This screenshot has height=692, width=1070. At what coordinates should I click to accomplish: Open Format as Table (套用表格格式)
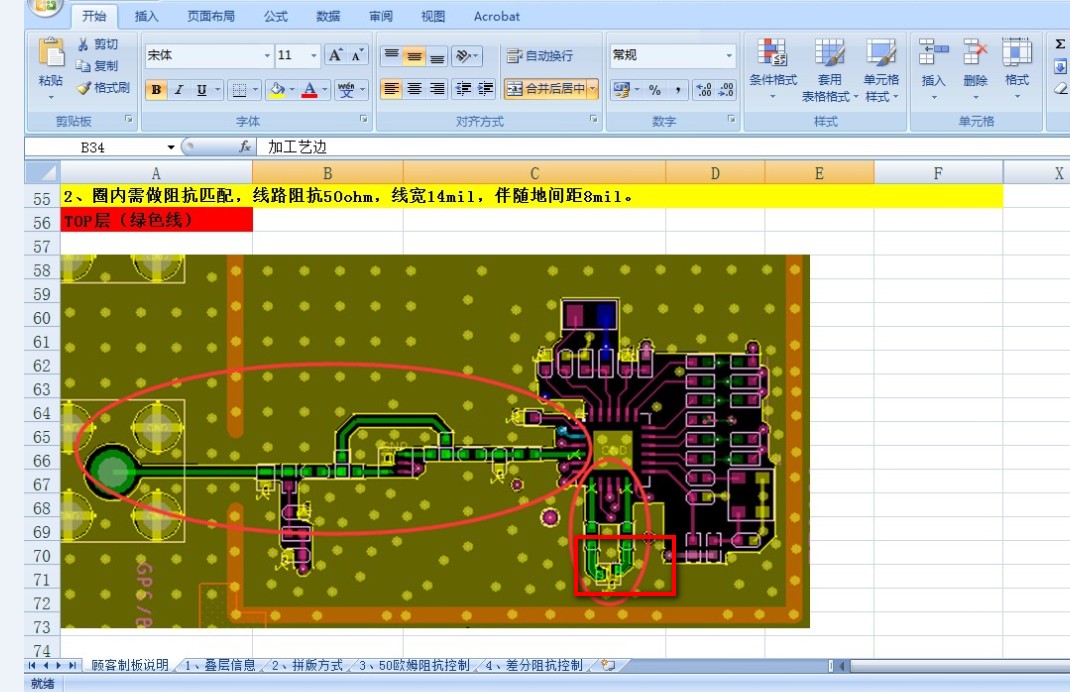click(830, 70)
